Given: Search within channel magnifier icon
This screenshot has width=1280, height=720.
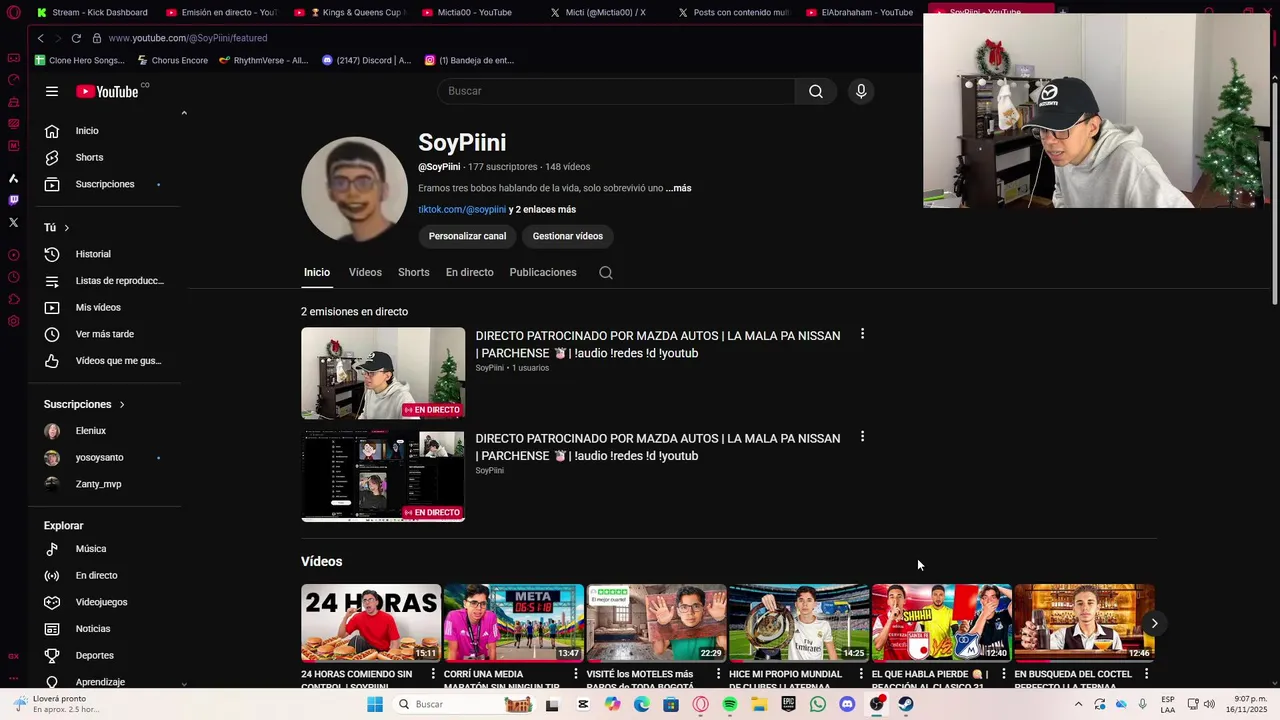Looking at the screenshot, I should pyautogui.click(x=606, y=272).
